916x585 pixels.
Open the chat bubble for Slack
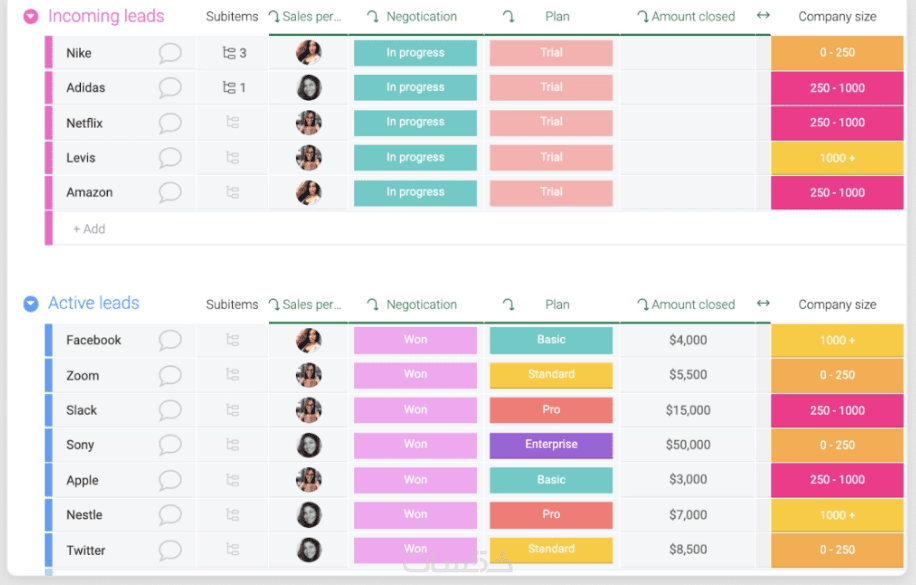point(170,410)
